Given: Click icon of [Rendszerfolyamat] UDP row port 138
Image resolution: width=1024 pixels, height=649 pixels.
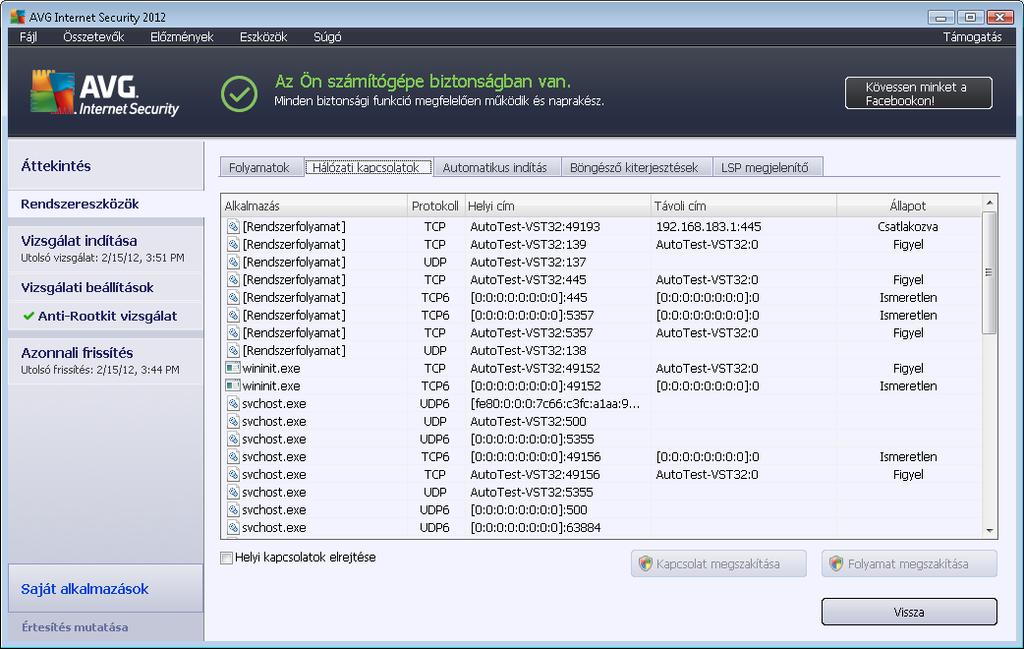Looking at the screenshot, I should point(233,350).
